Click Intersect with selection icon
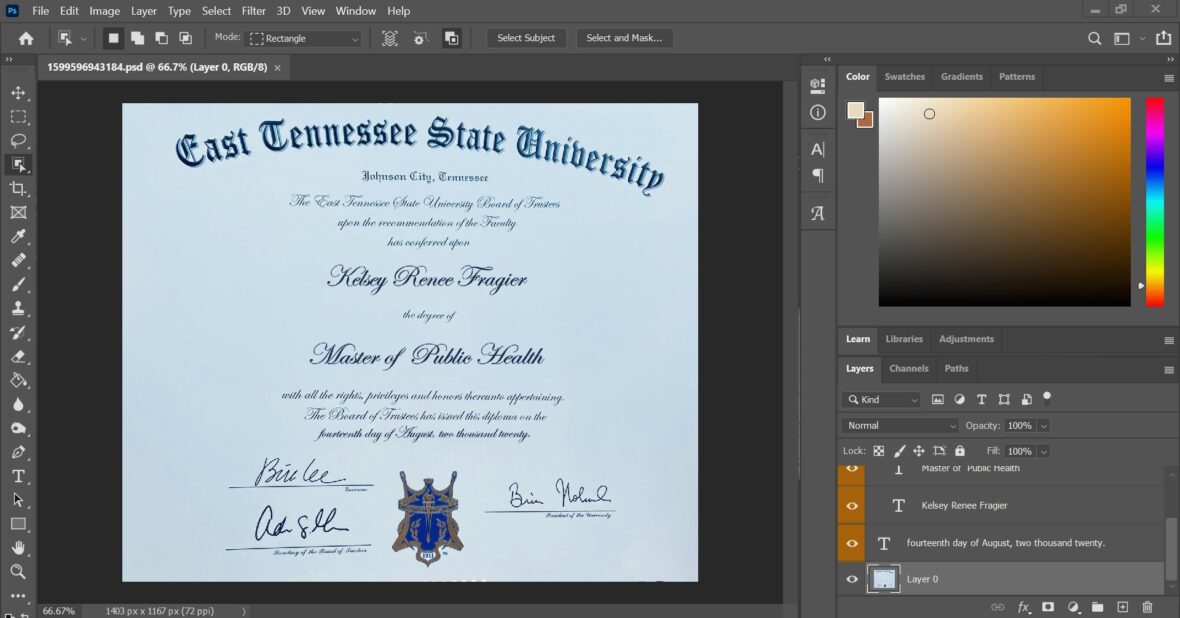 (x=185, y=38)
